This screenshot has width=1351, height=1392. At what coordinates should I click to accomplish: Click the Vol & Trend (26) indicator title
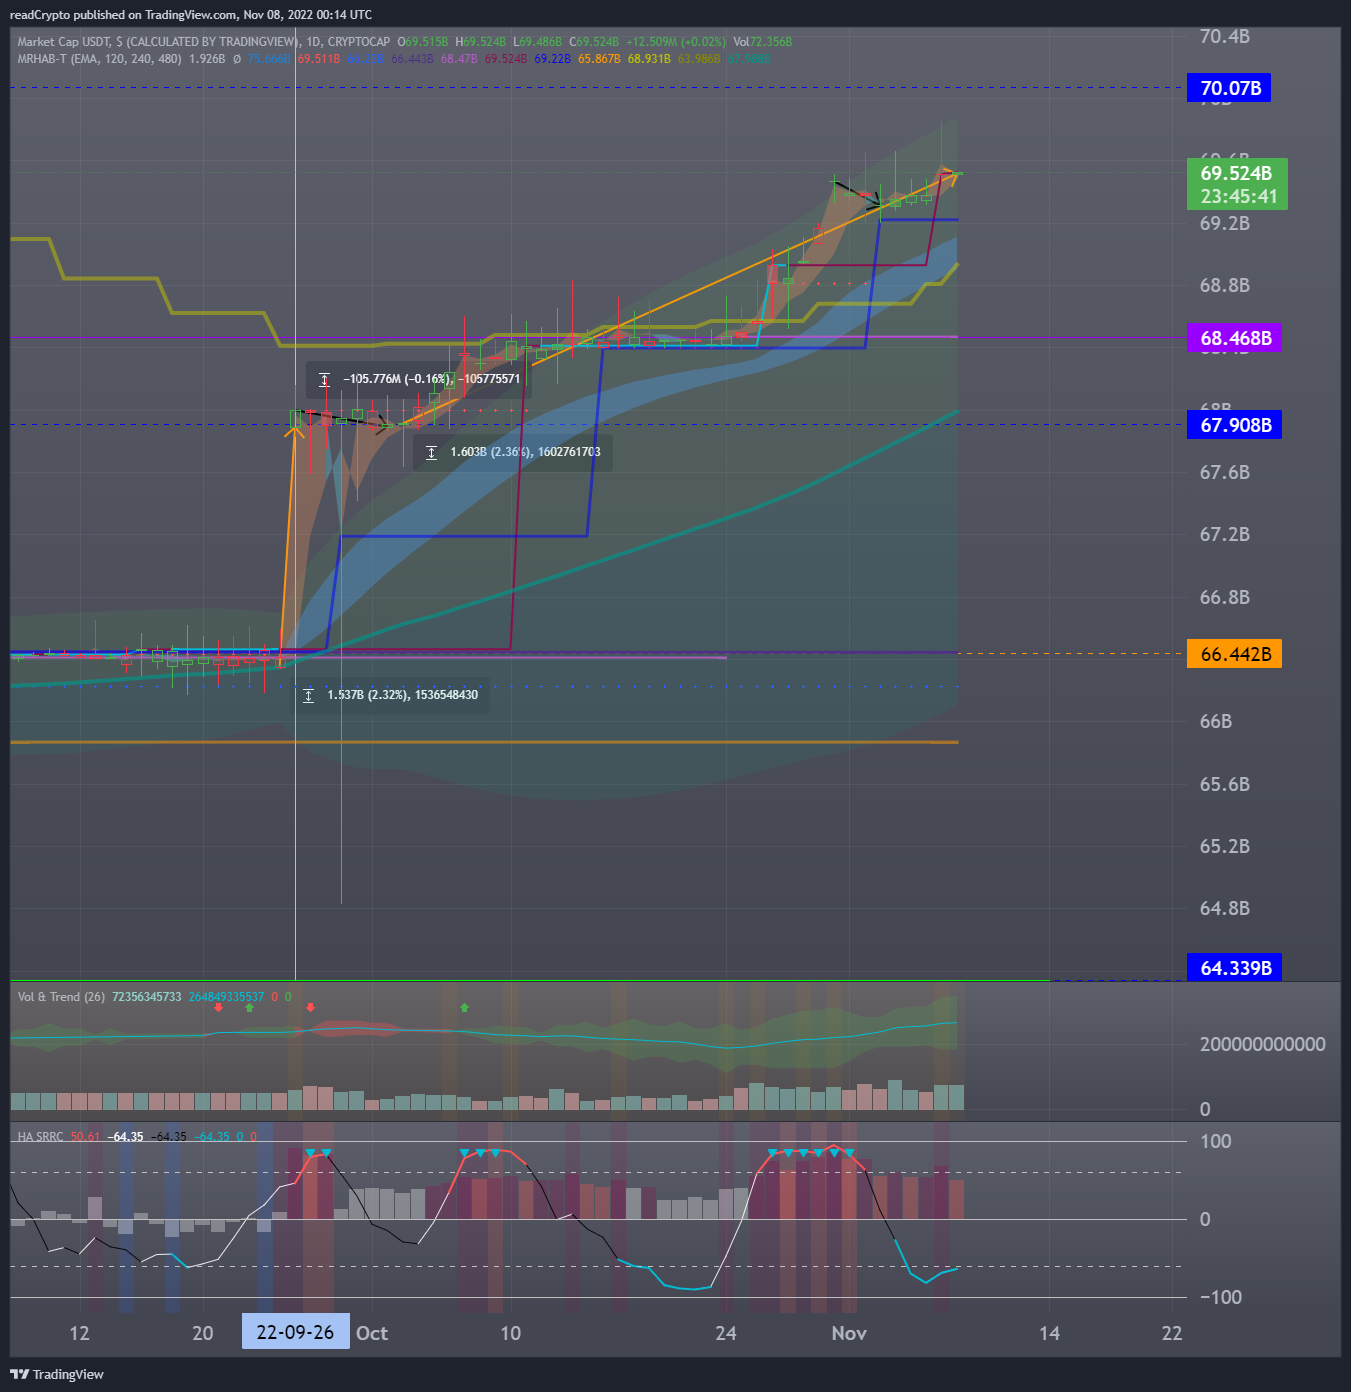click(61, 997)
